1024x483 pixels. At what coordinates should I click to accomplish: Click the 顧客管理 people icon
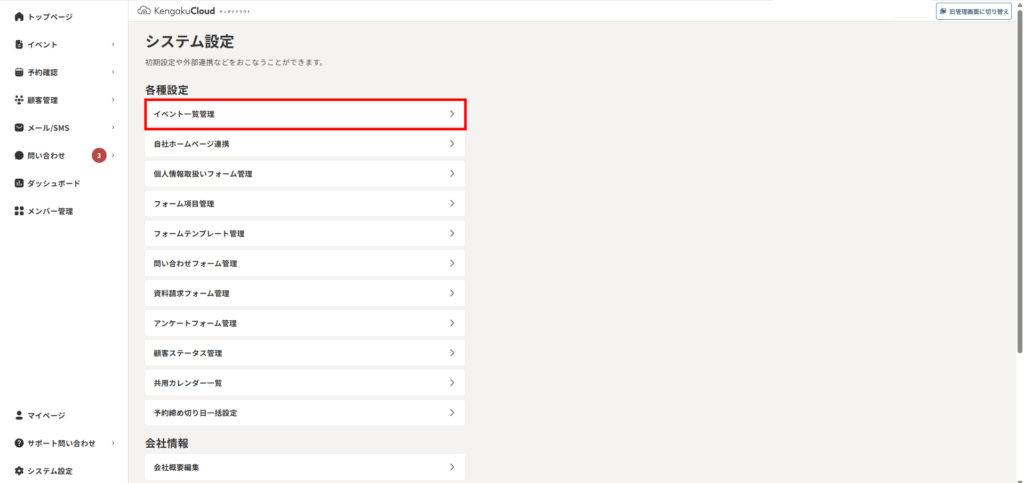click(x=19, y=100)
